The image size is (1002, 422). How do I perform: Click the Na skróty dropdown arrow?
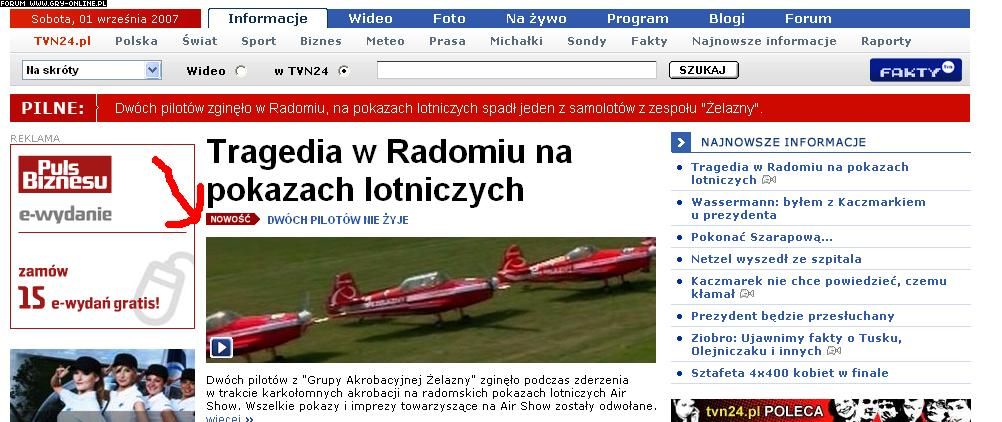(x=153, y=70)
